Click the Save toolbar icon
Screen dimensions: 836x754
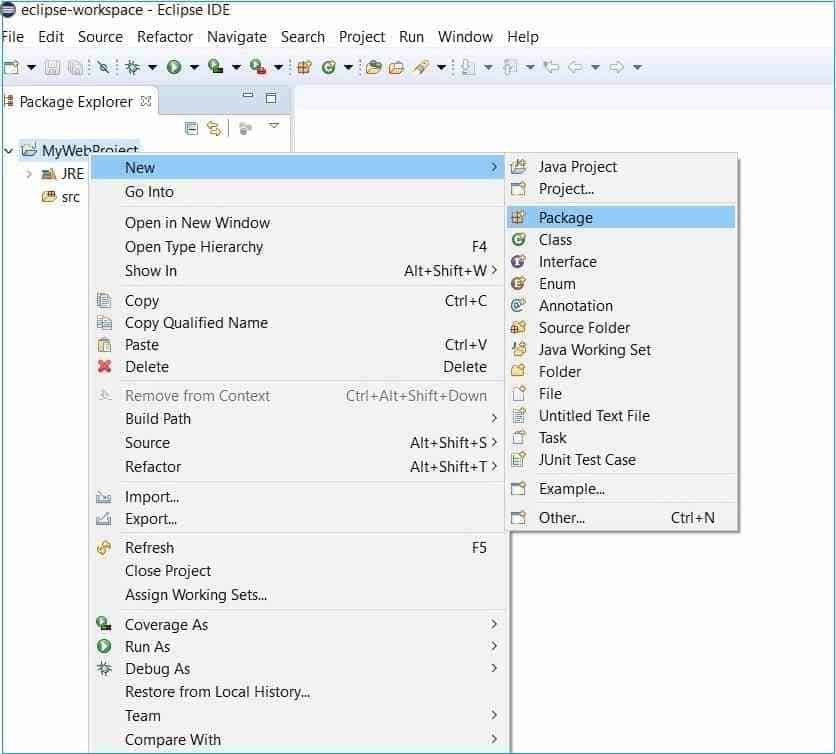point(52,67)
